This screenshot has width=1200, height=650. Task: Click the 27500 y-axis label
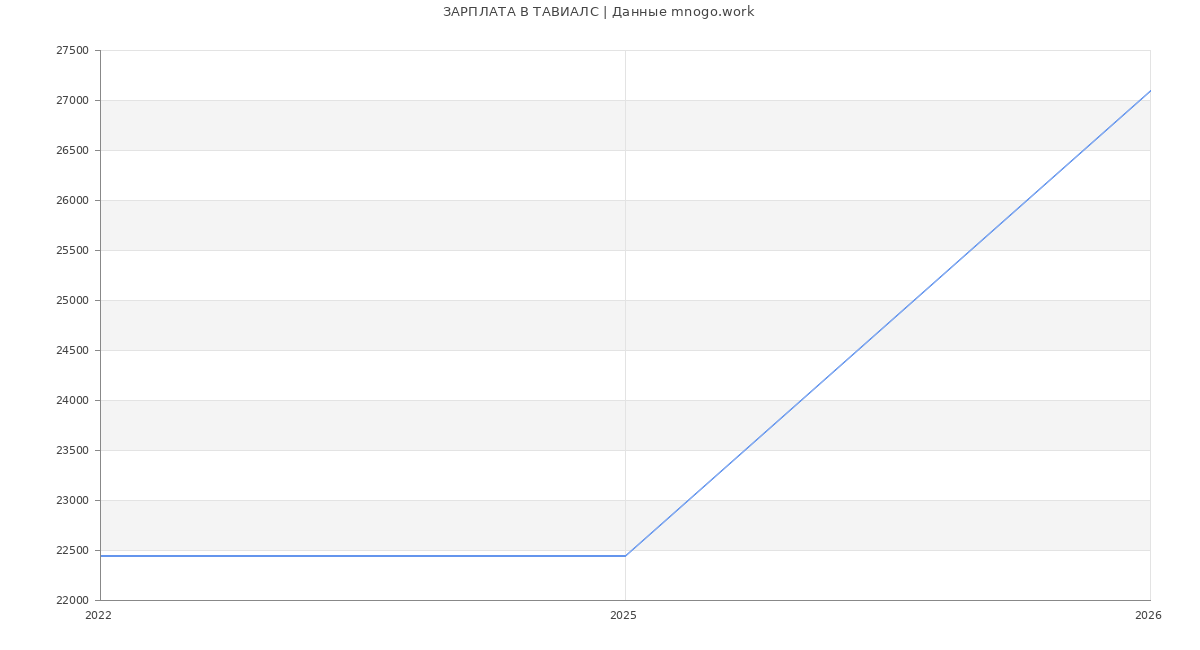coord(72,51)
